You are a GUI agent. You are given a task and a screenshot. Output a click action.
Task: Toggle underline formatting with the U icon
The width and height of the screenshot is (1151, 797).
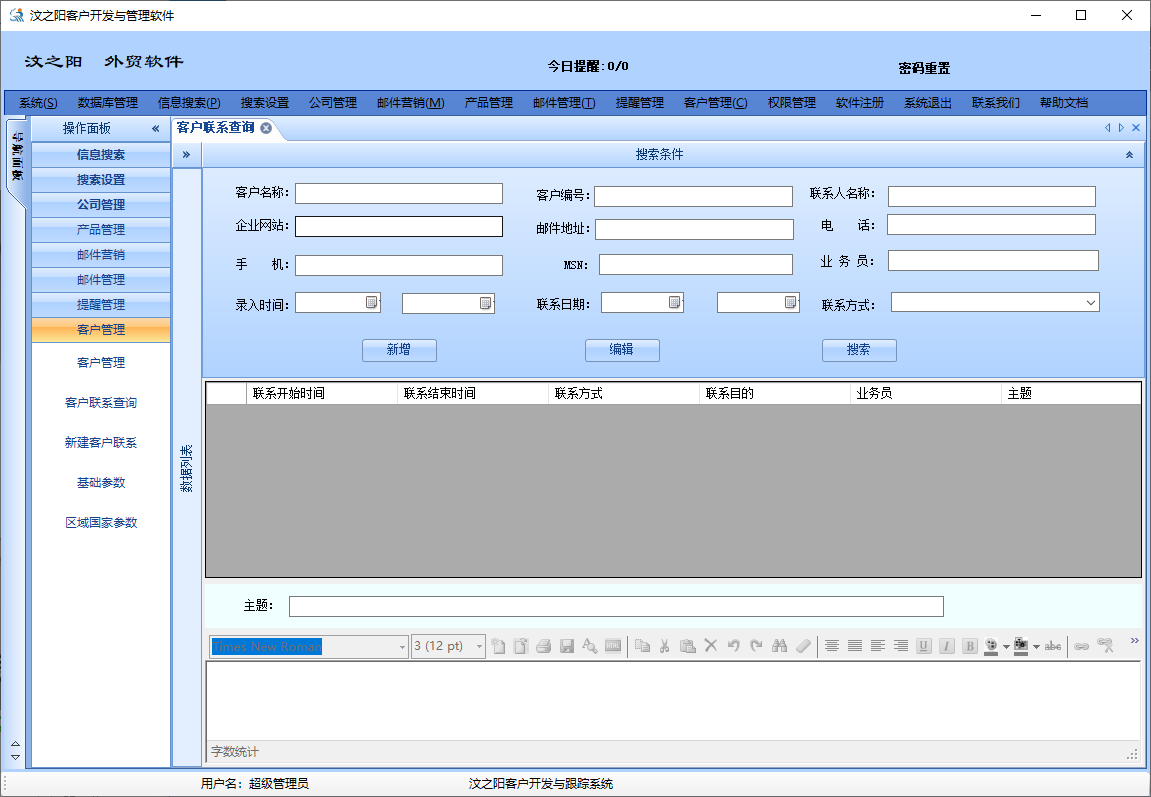pyautogui.click(x=923, y=646)
